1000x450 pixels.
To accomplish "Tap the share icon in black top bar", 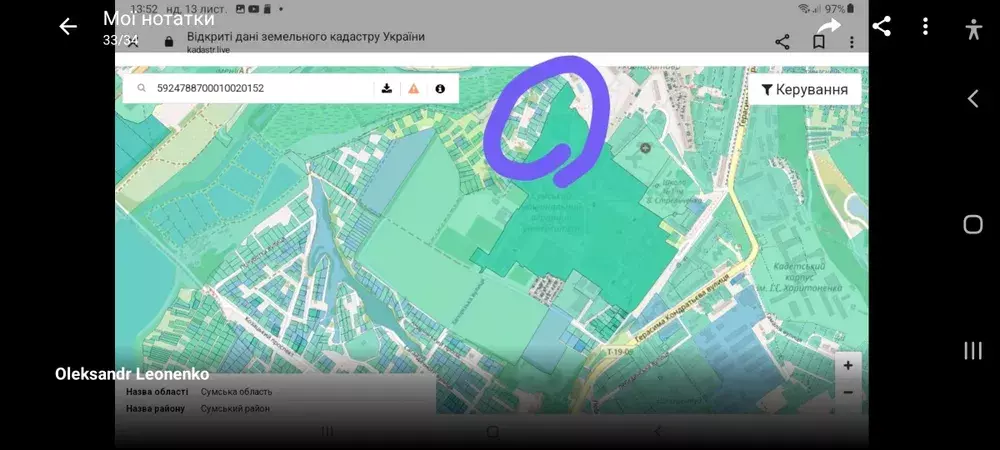I will coord(881,27).
